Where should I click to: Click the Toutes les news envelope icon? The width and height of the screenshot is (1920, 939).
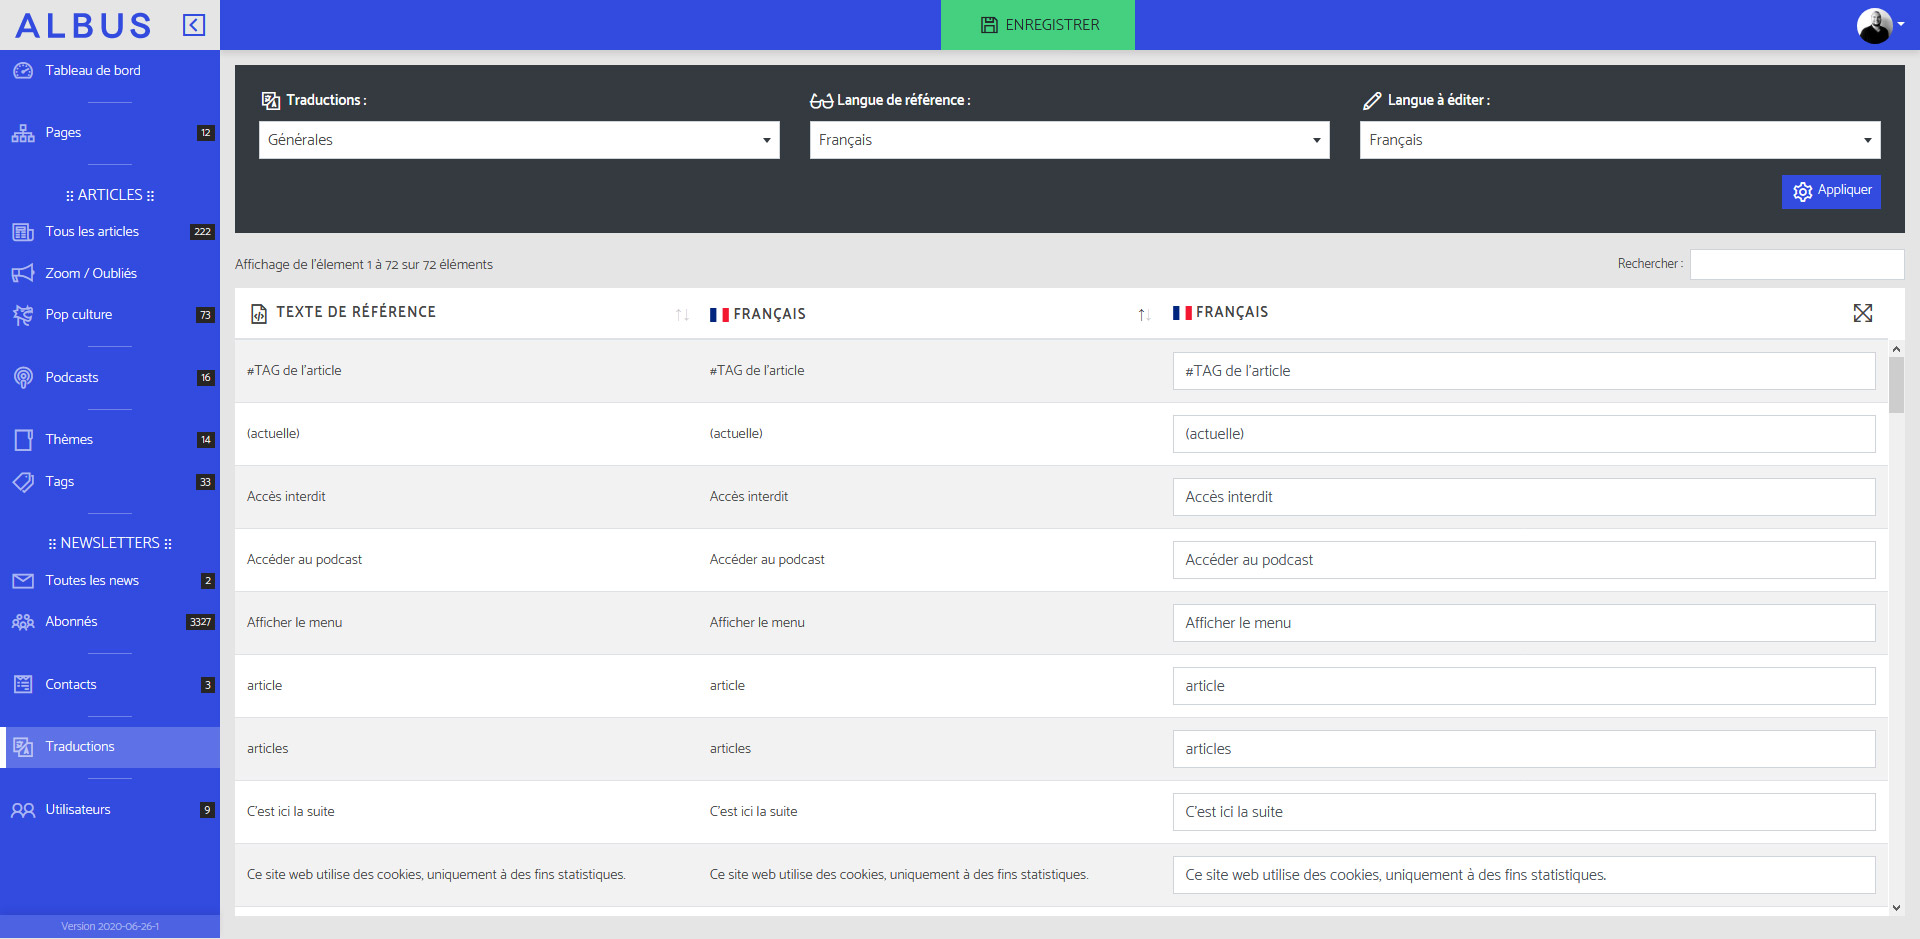coord(23,581)
